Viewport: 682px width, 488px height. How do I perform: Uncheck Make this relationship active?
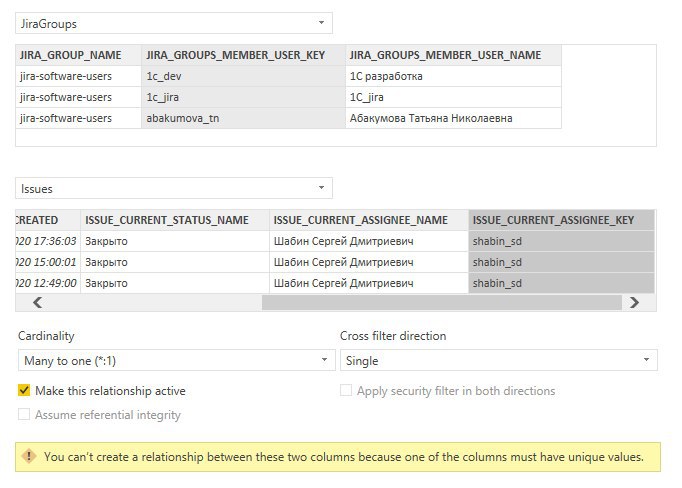[24, 391]
